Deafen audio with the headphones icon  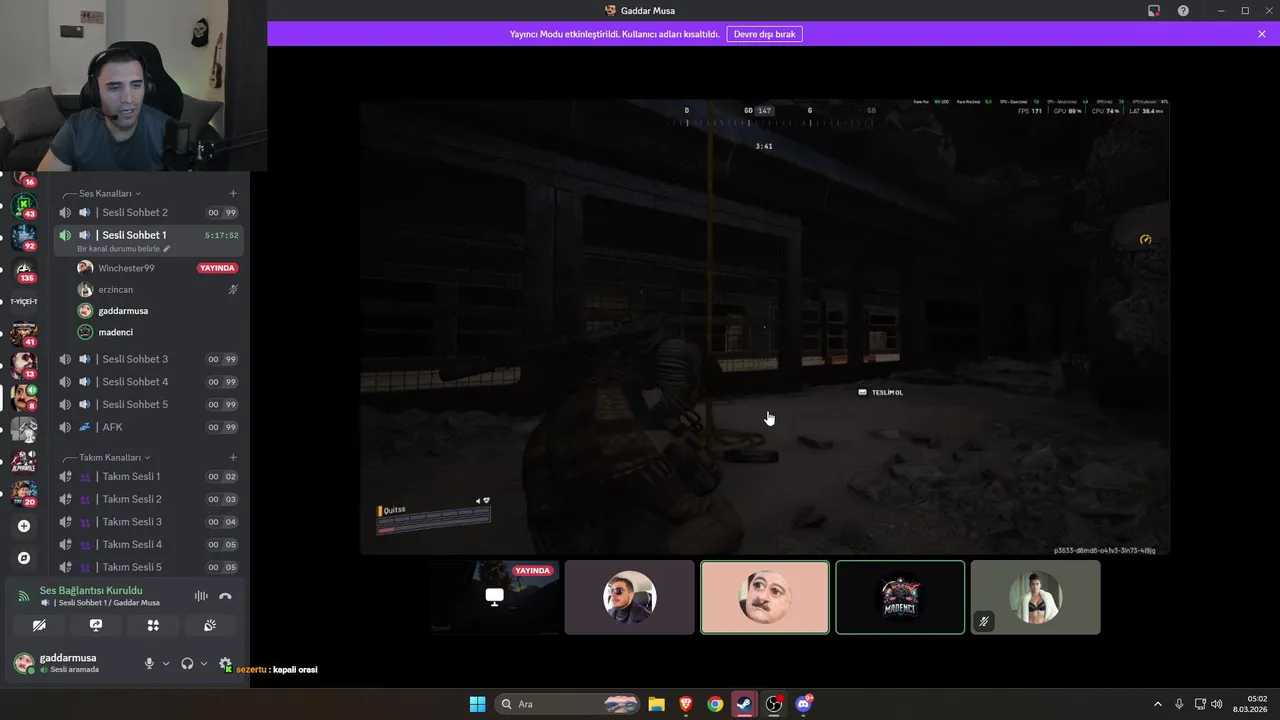(187, 663)
